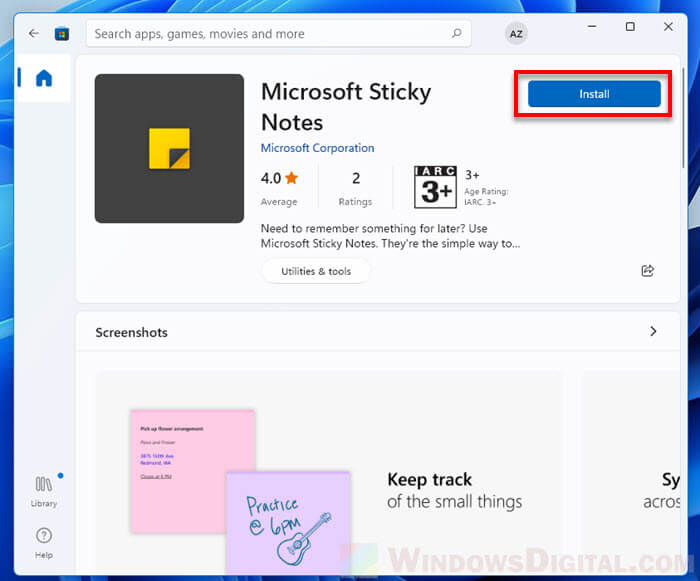Click the Microsoft Sticky Notes title
This screenshot has width=700, height=581.
pyautogui.click(x=346, y=107)
